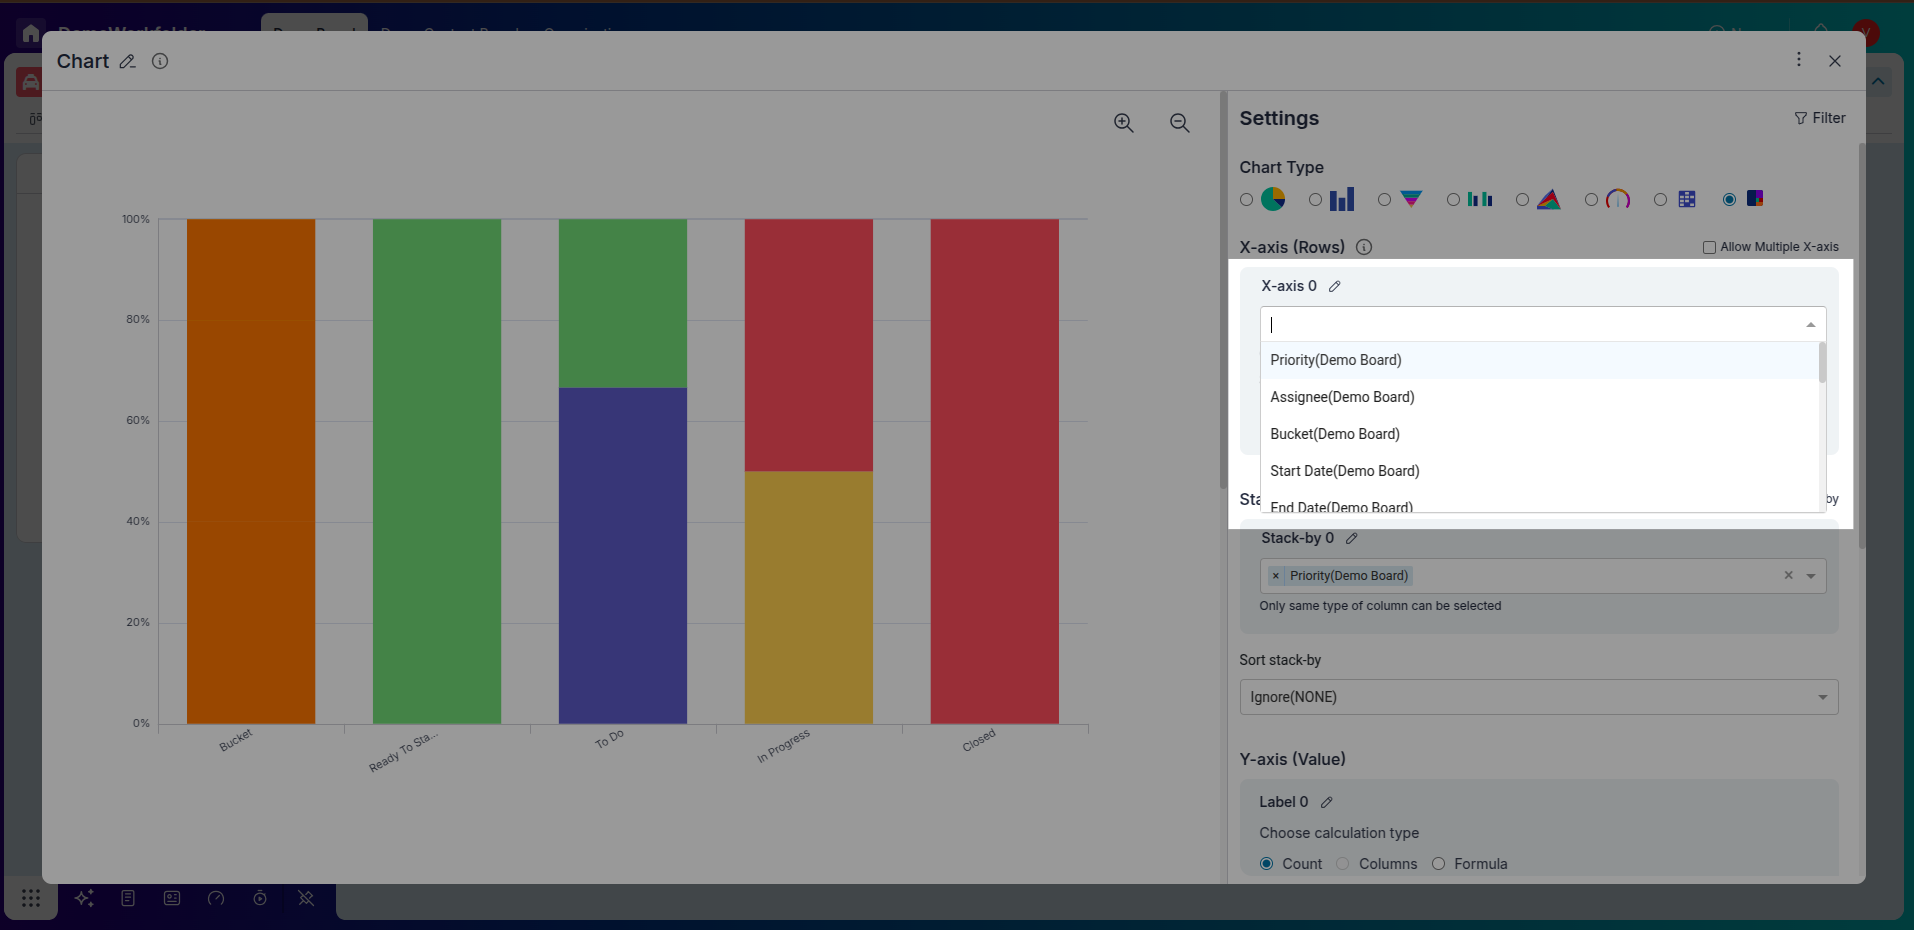The height and width of the screenshot is (930, 1914).
Task: Click the funnel chart type icon
Action: pos(1411,199)
